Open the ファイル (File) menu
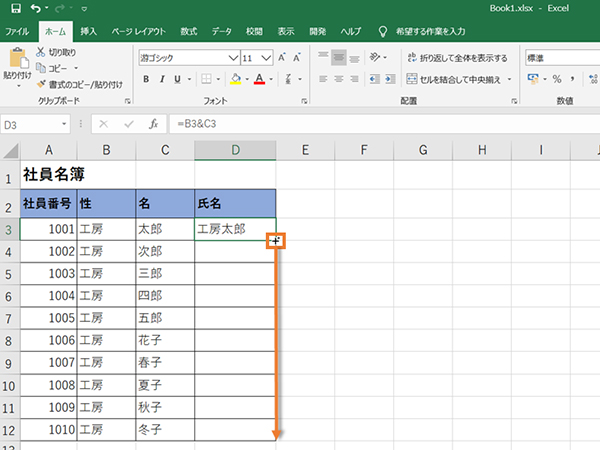 pos(17,31)
